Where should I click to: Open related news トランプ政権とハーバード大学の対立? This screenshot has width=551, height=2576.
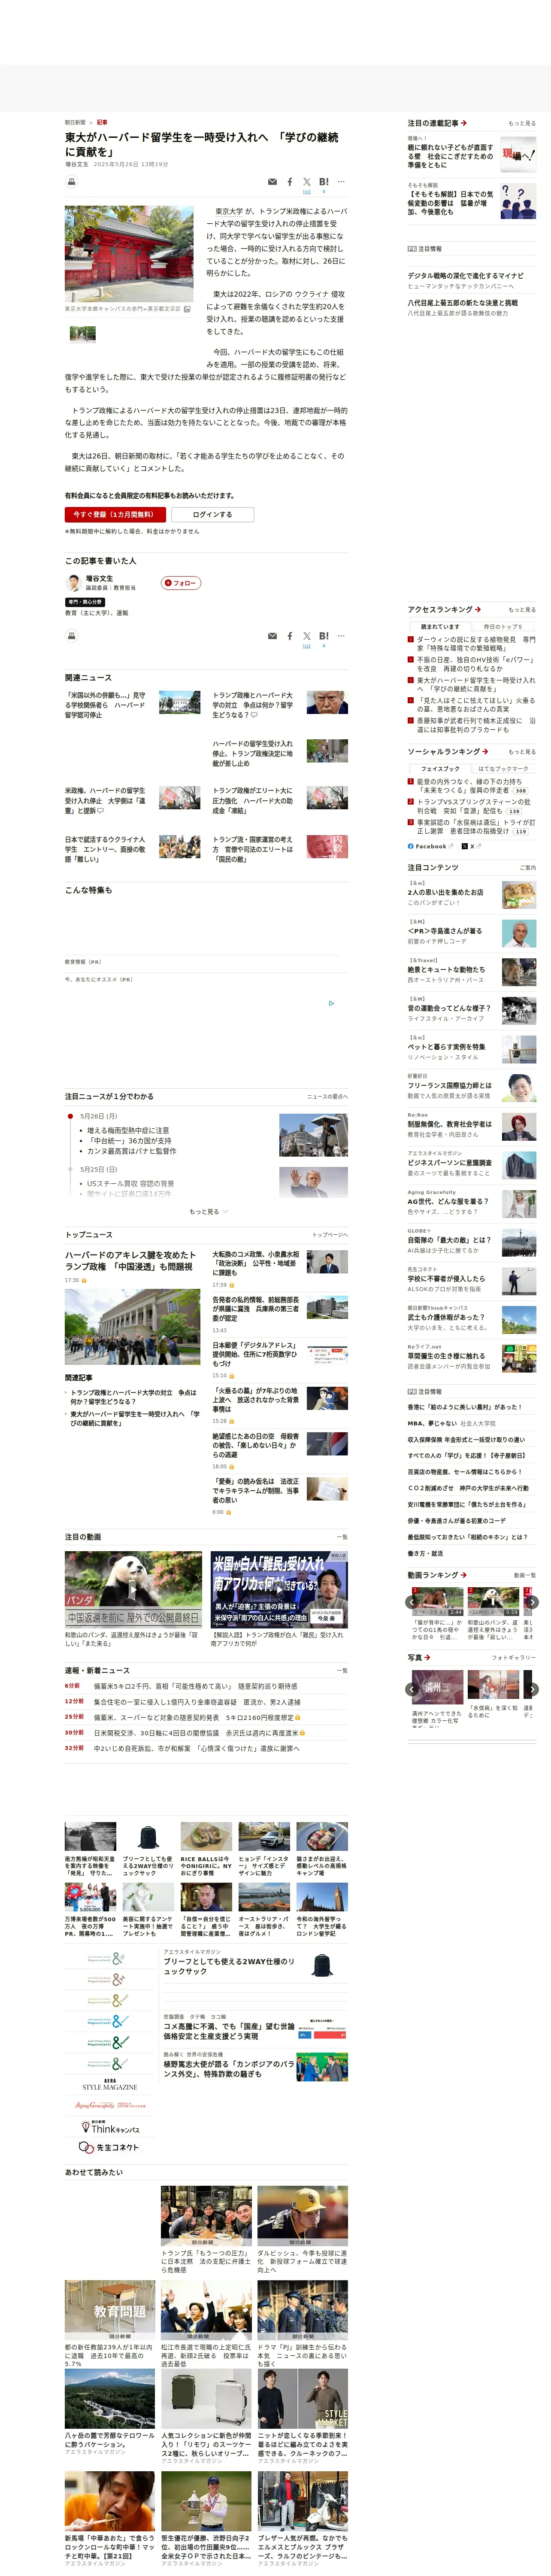tap(254, 705)
